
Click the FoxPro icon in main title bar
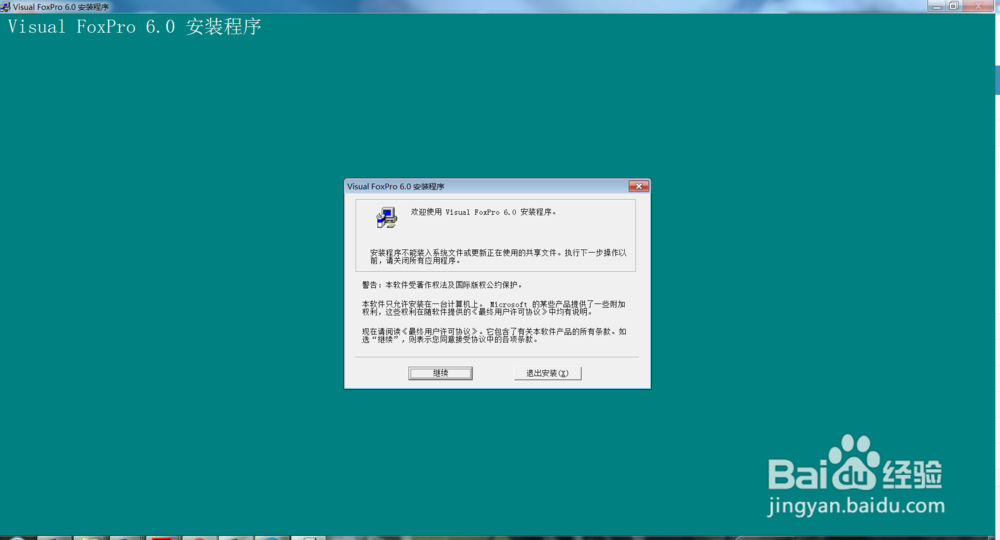point(5,6)
